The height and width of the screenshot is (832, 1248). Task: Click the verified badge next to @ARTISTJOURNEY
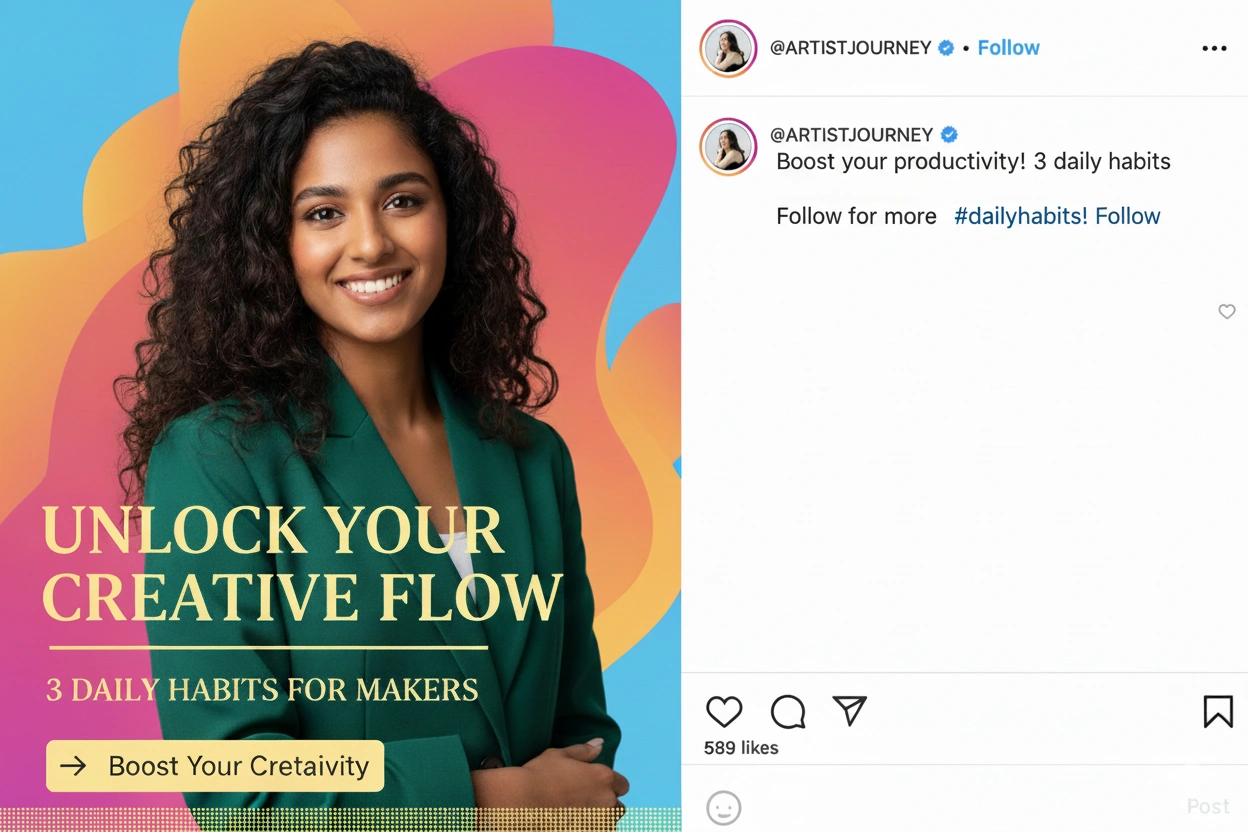click(x=944, y=47)
